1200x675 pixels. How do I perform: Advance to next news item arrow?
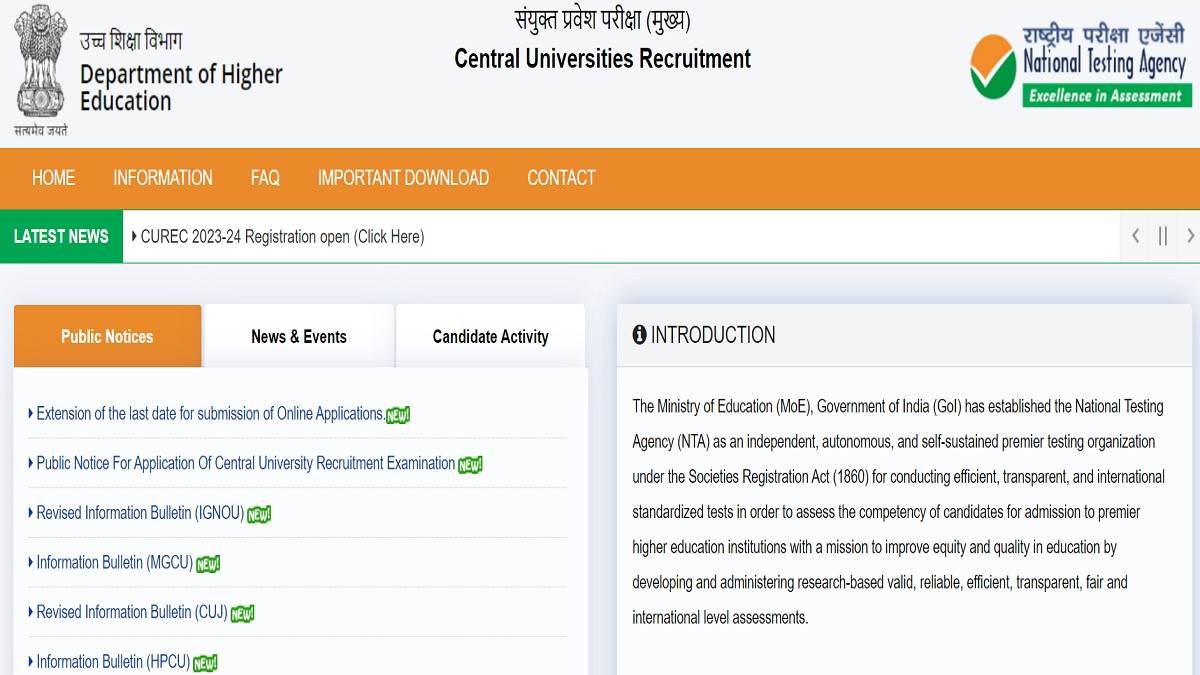(1190, 236)
